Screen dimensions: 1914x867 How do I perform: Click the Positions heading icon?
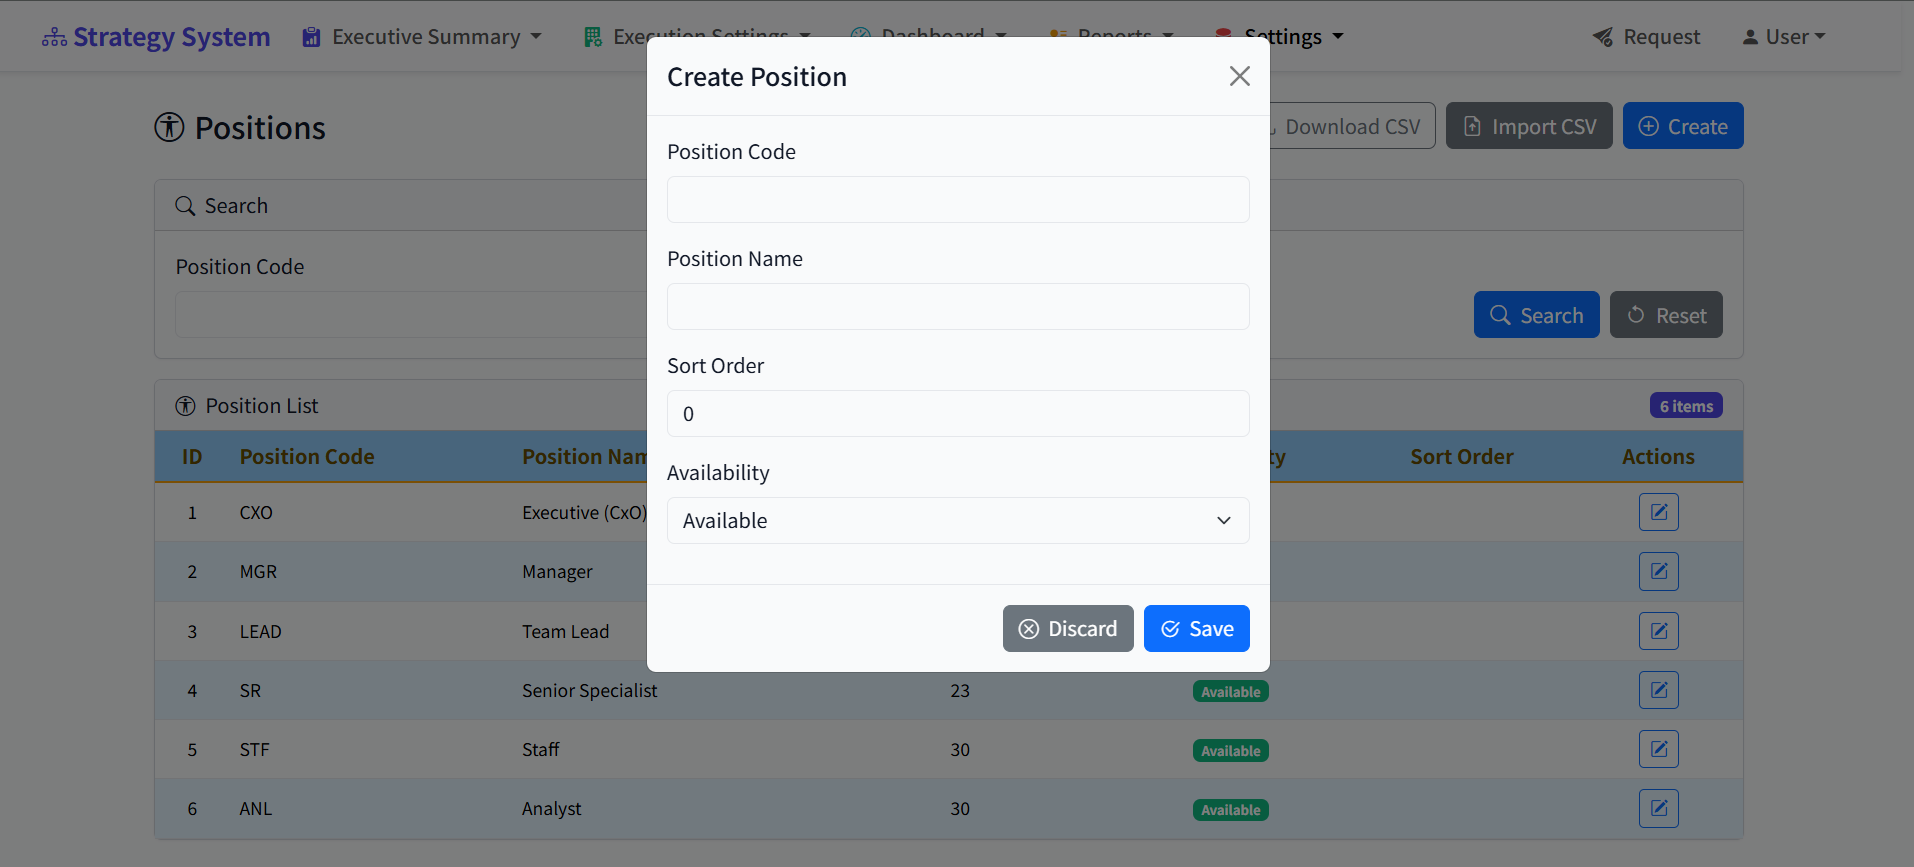click(x=169, y=127)
